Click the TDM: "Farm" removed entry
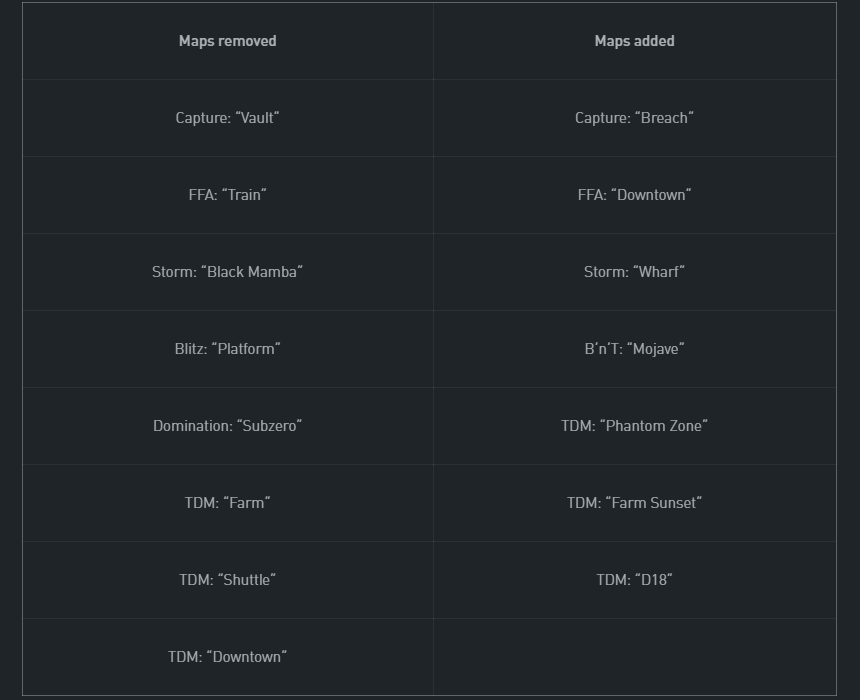Screen dimensions: 860x700 (x=227, y=503)
